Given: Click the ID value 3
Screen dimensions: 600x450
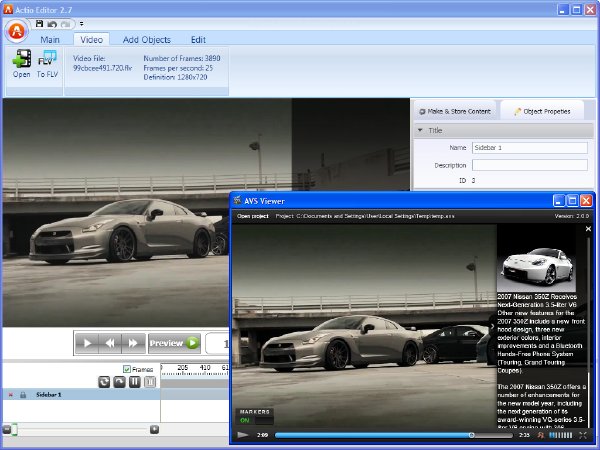Looking at the screenshot, I should [x=473, y=181].
